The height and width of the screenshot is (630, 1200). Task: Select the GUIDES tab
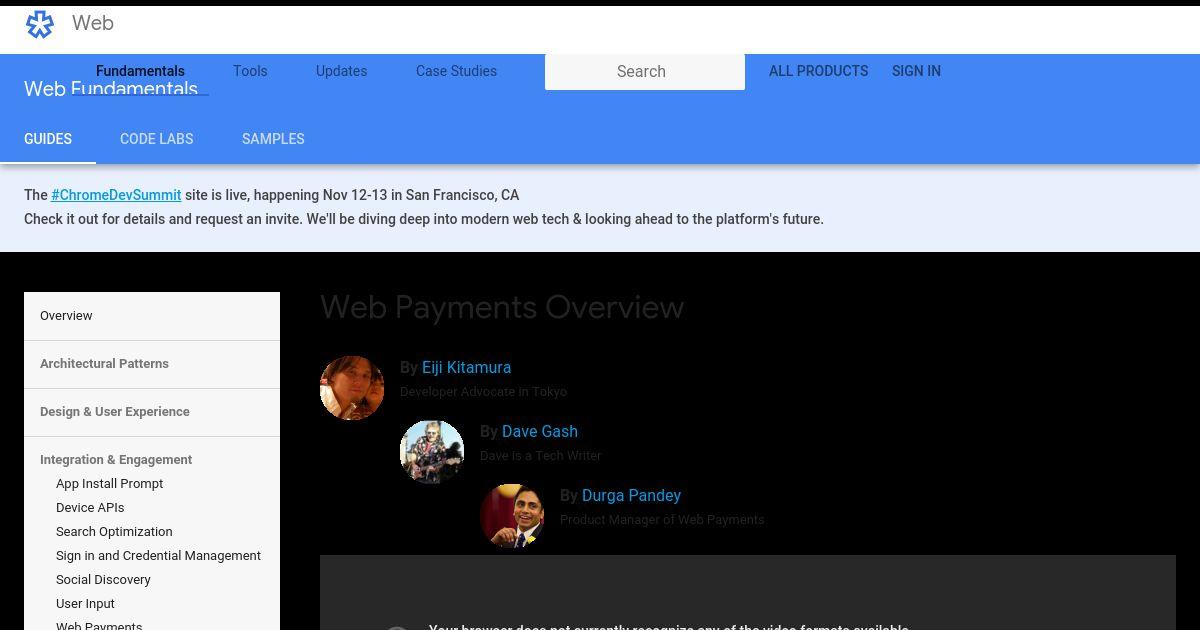click(48, 139)
